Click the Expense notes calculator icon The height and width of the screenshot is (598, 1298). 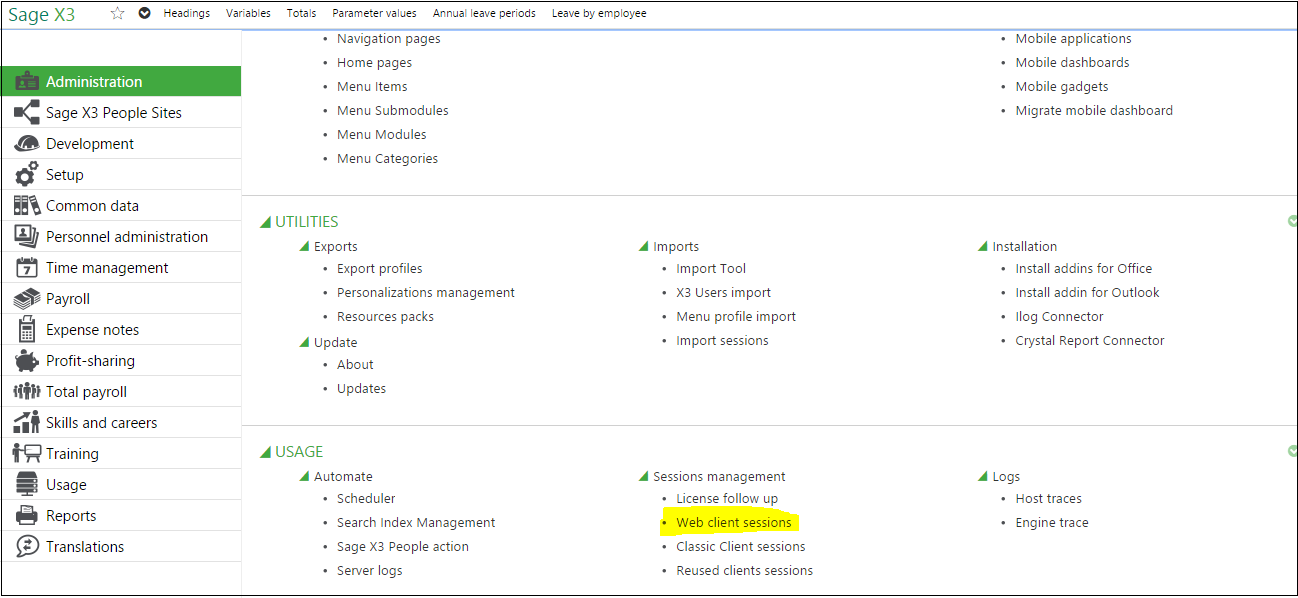click(x=27, y=330)
